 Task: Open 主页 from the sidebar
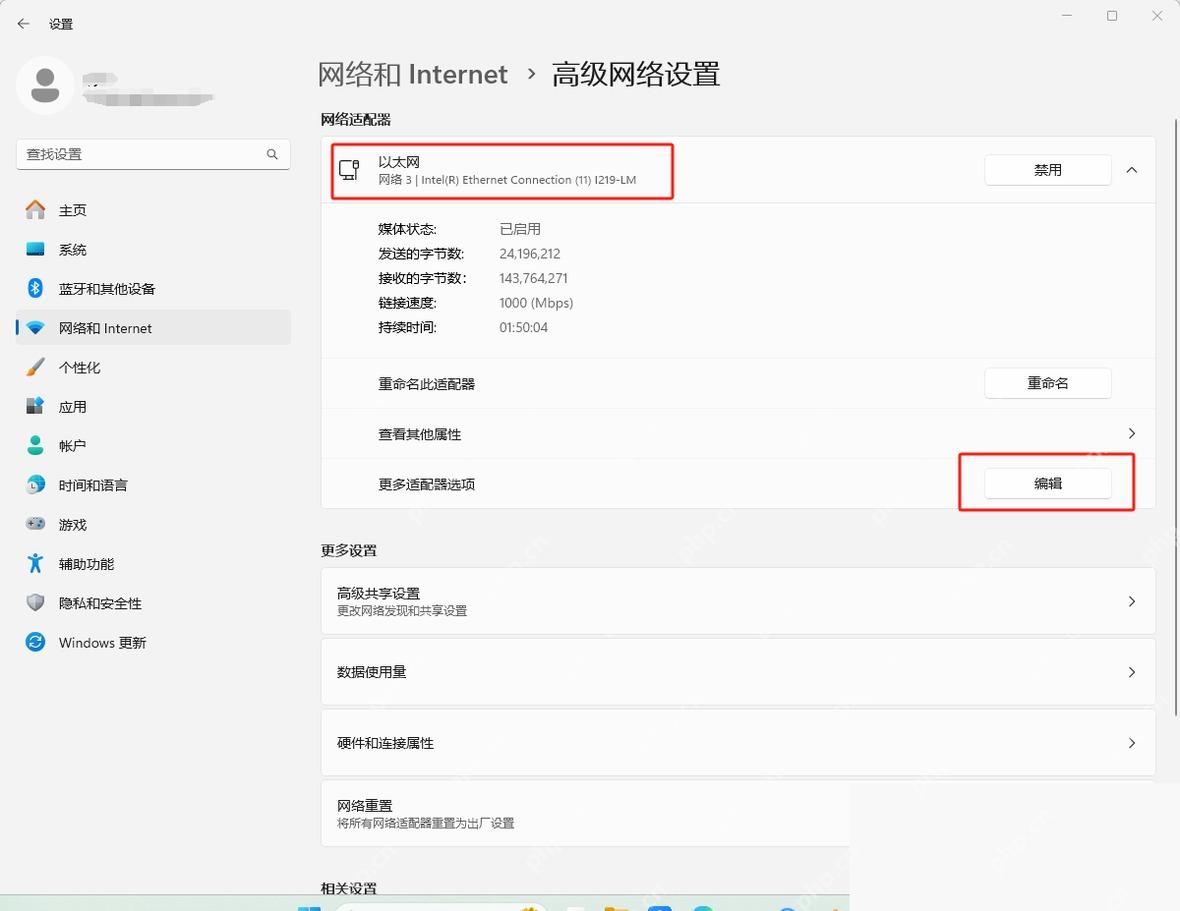153,210
